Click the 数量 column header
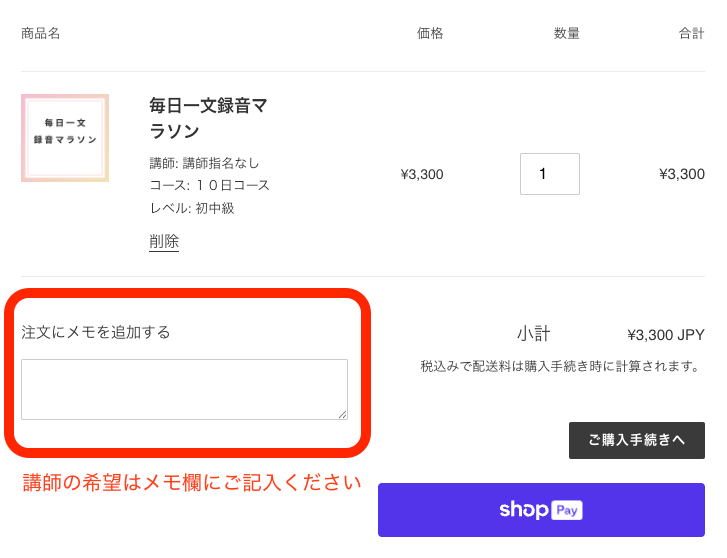This screenshot has width=727, height=558. pos(567,33)
